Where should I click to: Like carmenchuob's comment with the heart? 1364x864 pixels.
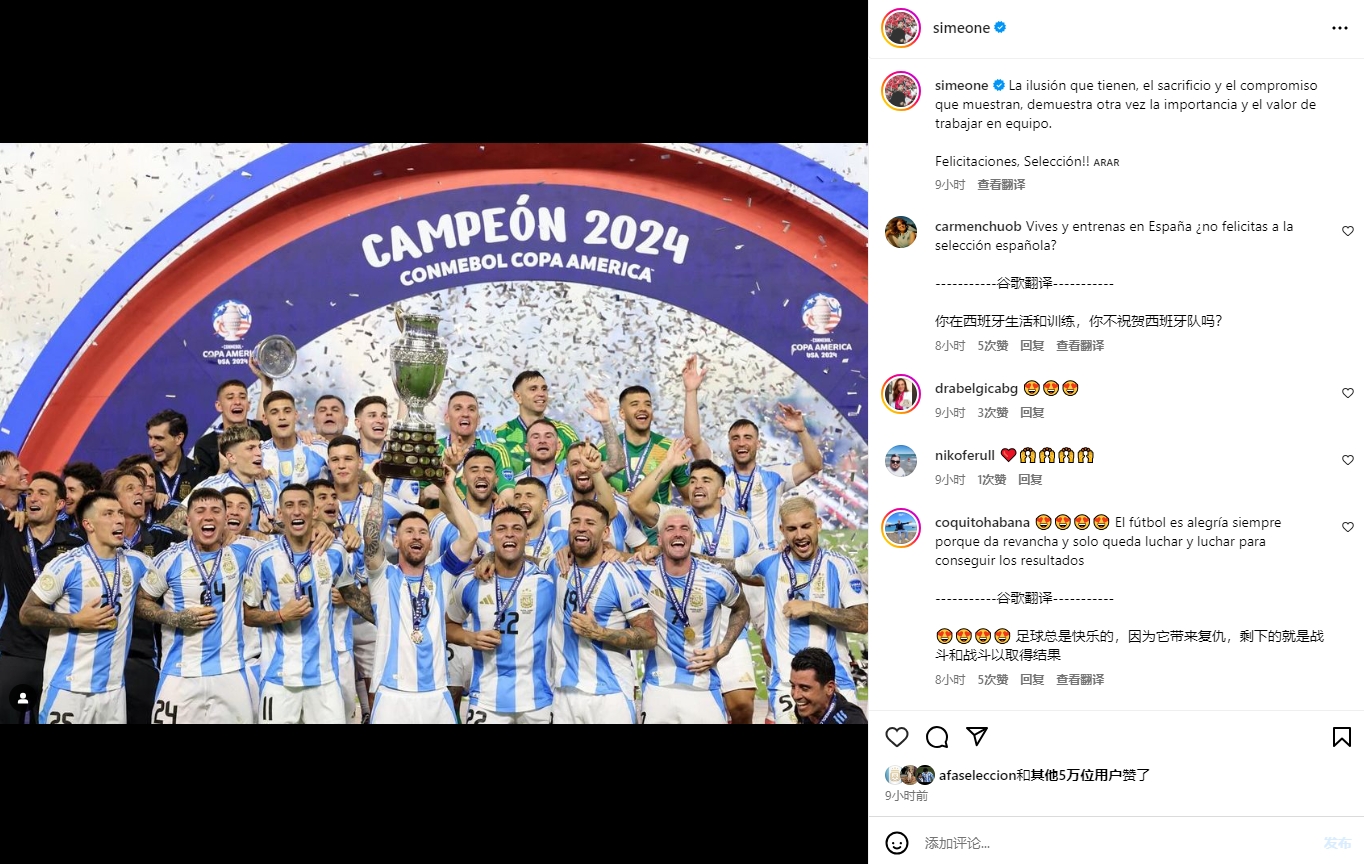1347,231
